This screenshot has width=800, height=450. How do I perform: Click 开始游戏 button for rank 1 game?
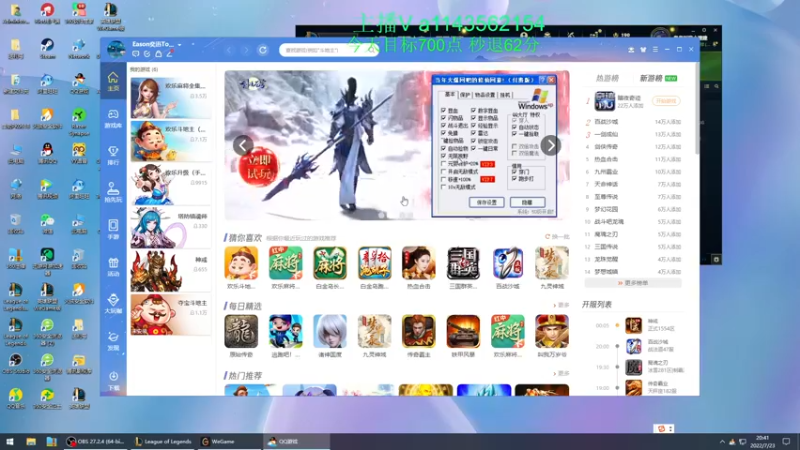coord(666,101)
